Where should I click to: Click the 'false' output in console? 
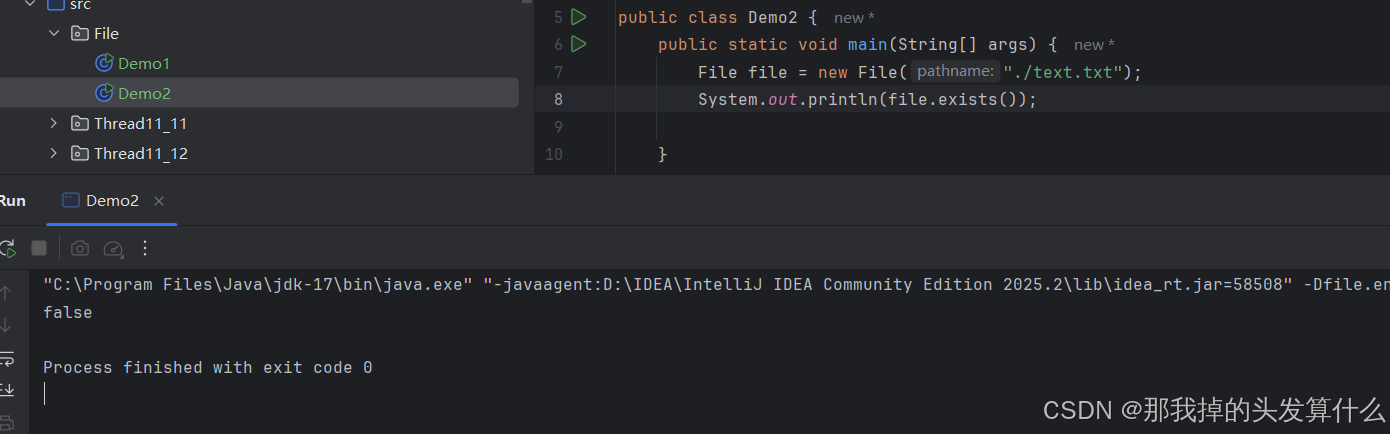[68, 312]
